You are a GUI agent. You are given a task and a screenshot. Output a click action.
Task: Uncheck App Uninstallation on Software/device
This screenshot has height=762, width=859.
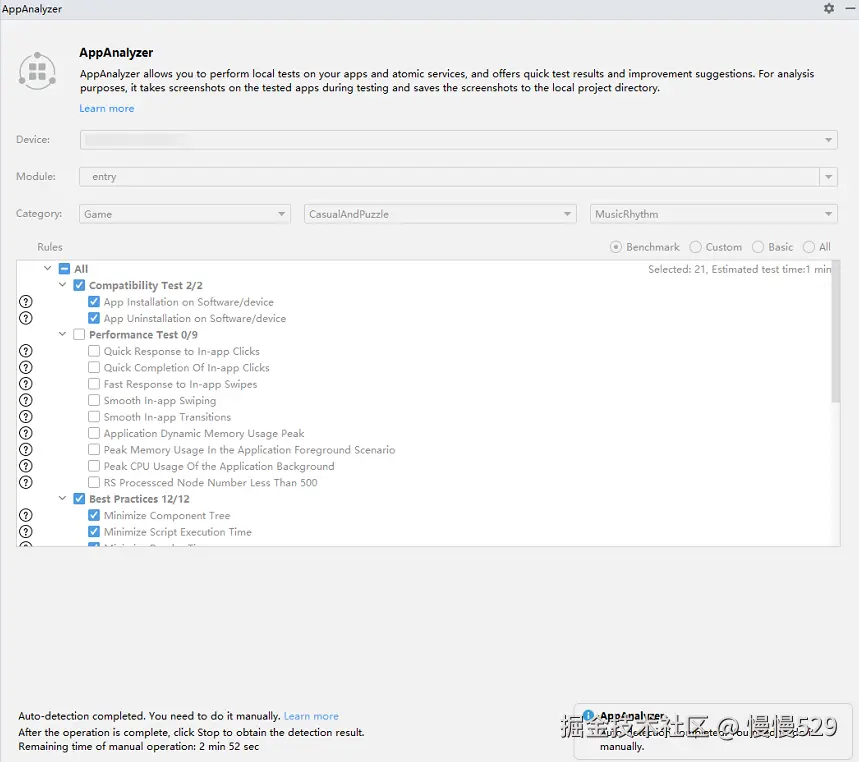coord(94,318)
